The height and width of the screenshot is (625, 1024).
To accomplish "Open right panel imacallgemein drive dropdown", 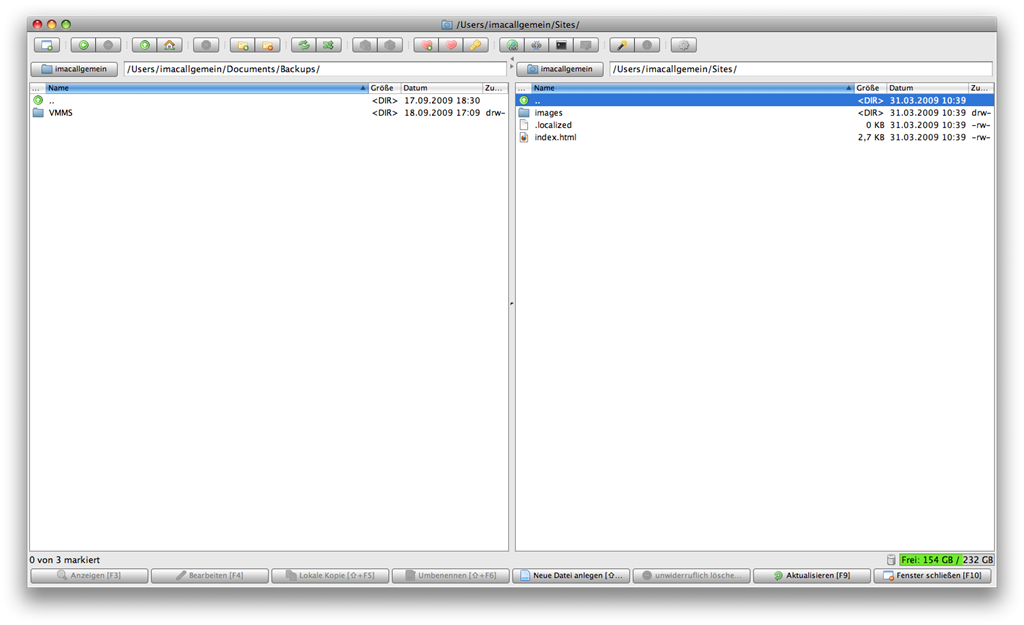I will [560, 69].
